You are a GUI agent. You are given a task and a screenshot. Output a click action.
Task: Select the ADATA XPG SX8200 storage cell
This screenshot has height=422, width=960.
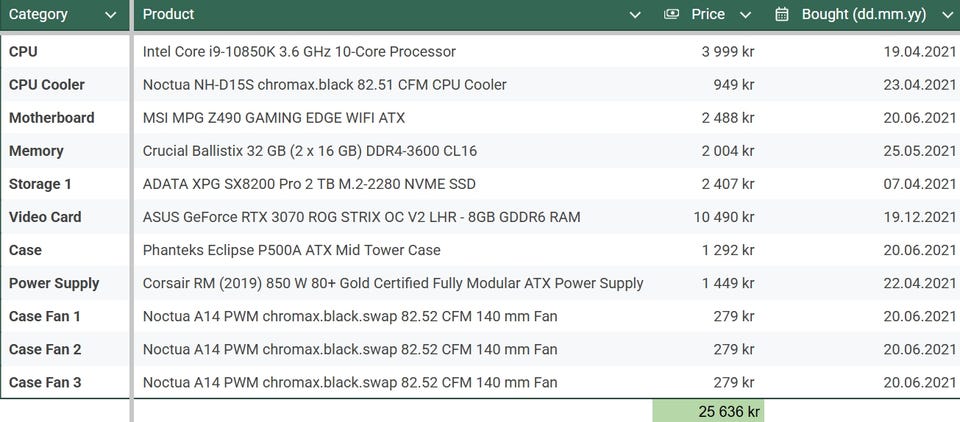coord(309,184)
